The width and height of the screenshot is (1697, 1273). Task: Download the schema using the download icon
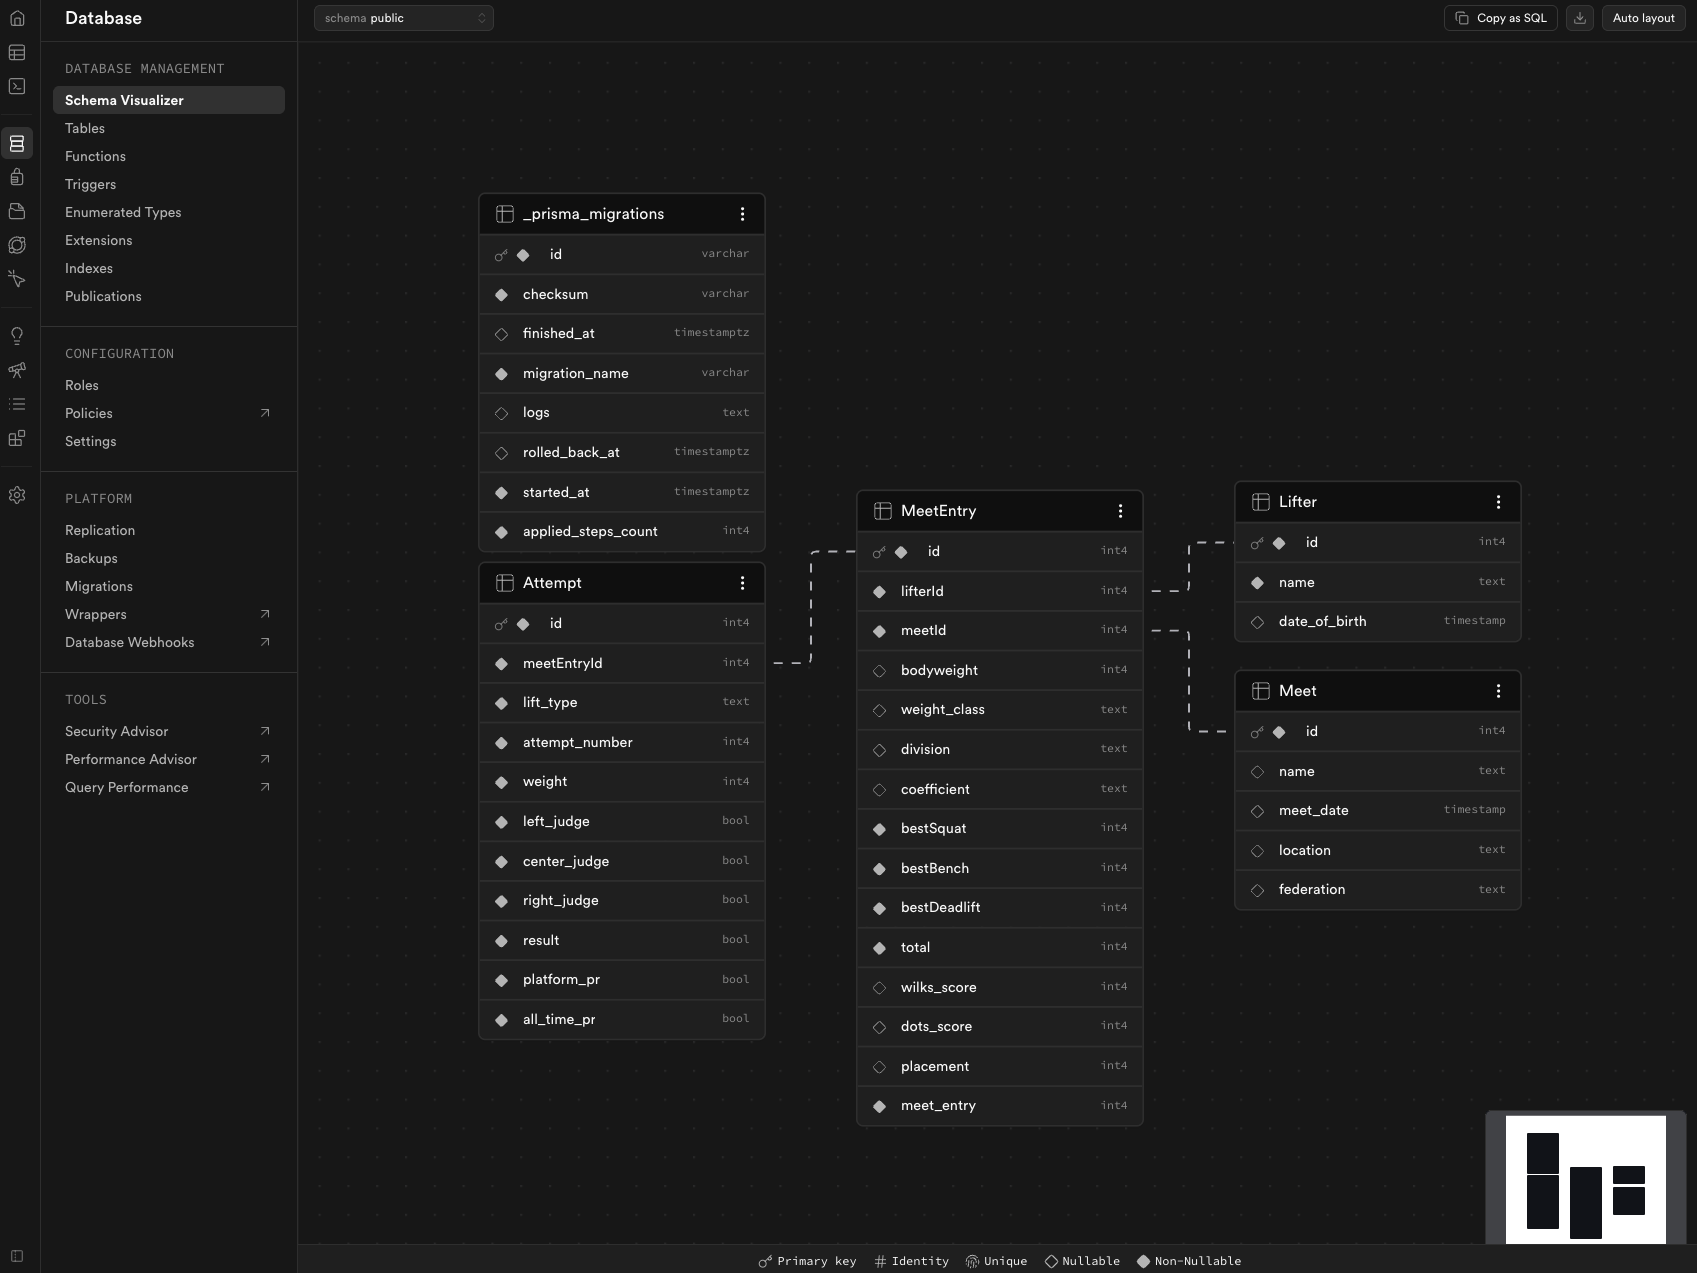point(1581,17)
